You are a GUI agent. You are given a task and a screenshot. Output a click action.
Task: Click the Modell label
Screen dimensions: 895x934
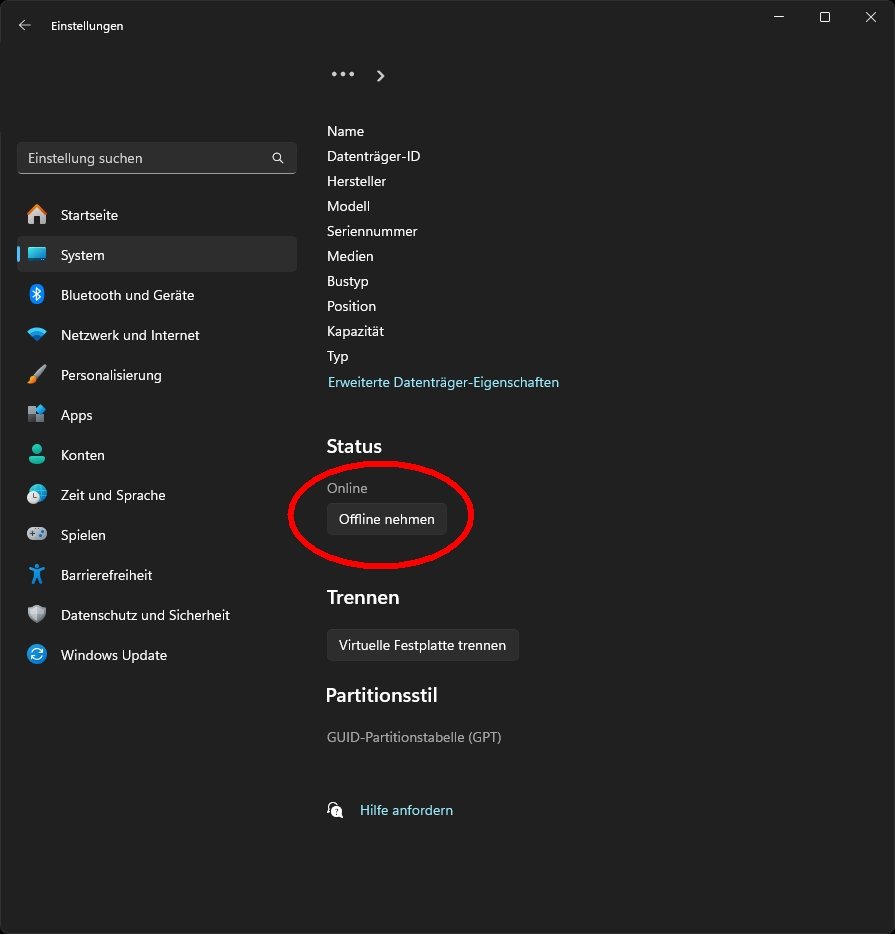[x=348, y=206]
